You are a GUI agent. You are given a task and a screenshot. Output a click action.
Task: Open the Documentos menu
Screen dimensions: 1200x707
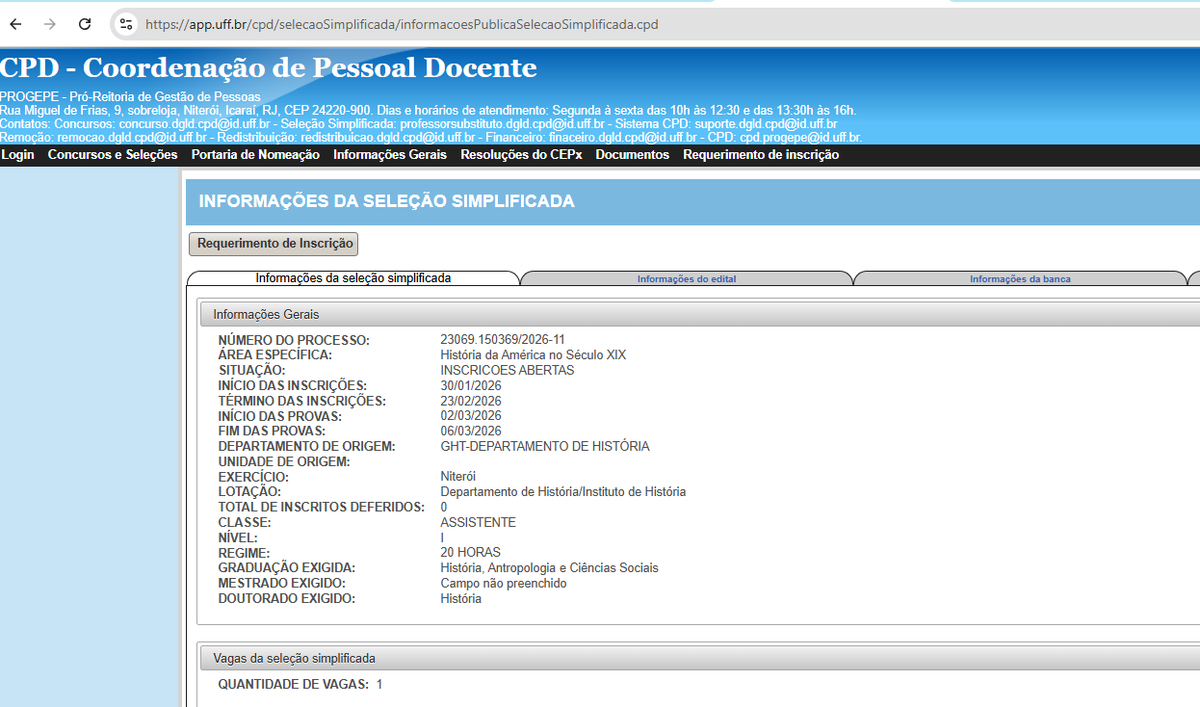click(632, 155)
